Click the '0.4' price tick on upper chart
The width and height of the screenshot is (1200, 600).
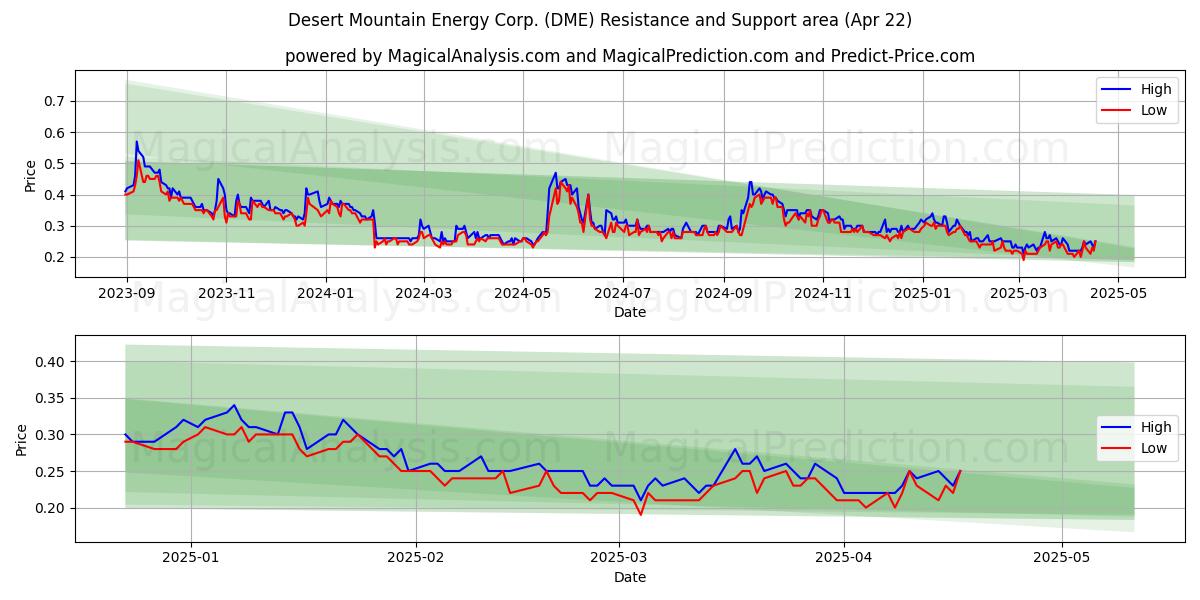click(x=55, y=195)
